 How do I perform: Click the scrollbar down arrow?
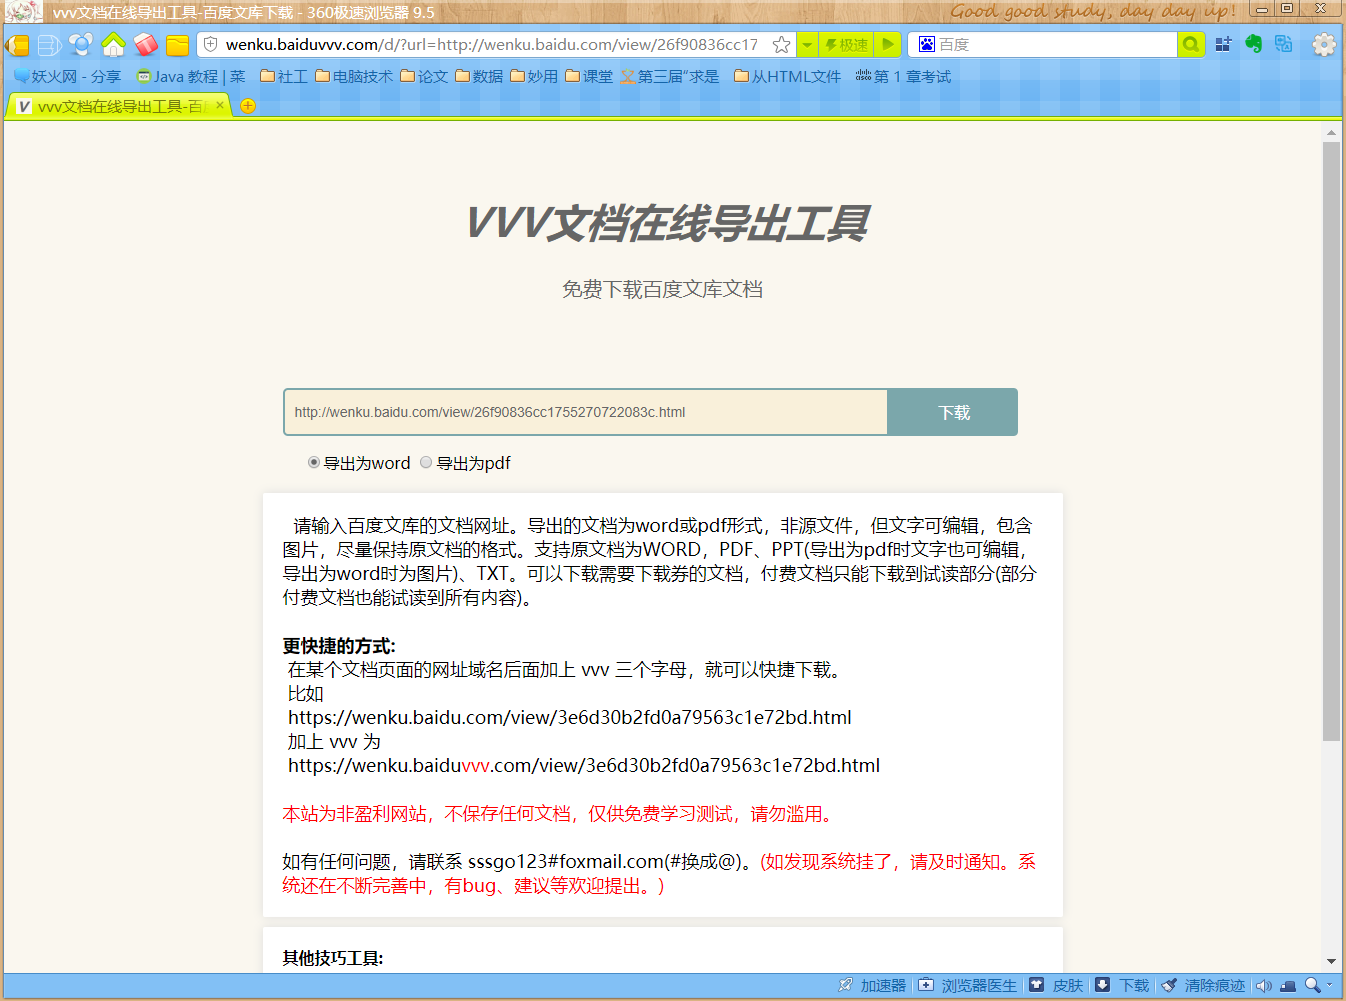1331,961
